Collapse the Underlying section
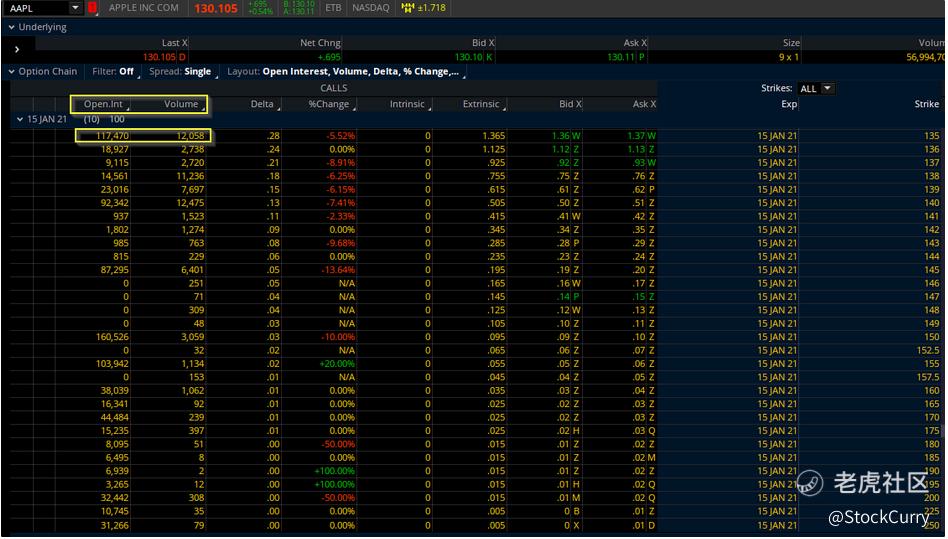 (11, 27)
